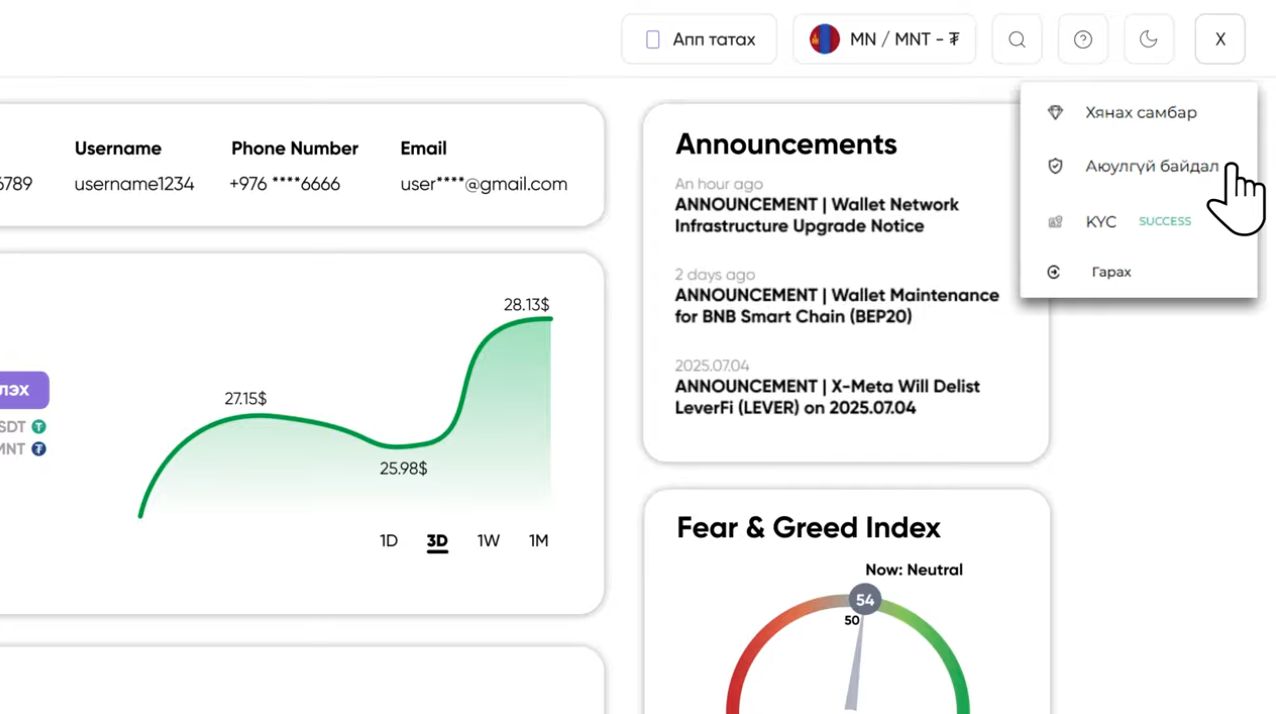Click the diamond dashboard icon
Screen dimensions: 1276x714
[x=1055, y=112]
